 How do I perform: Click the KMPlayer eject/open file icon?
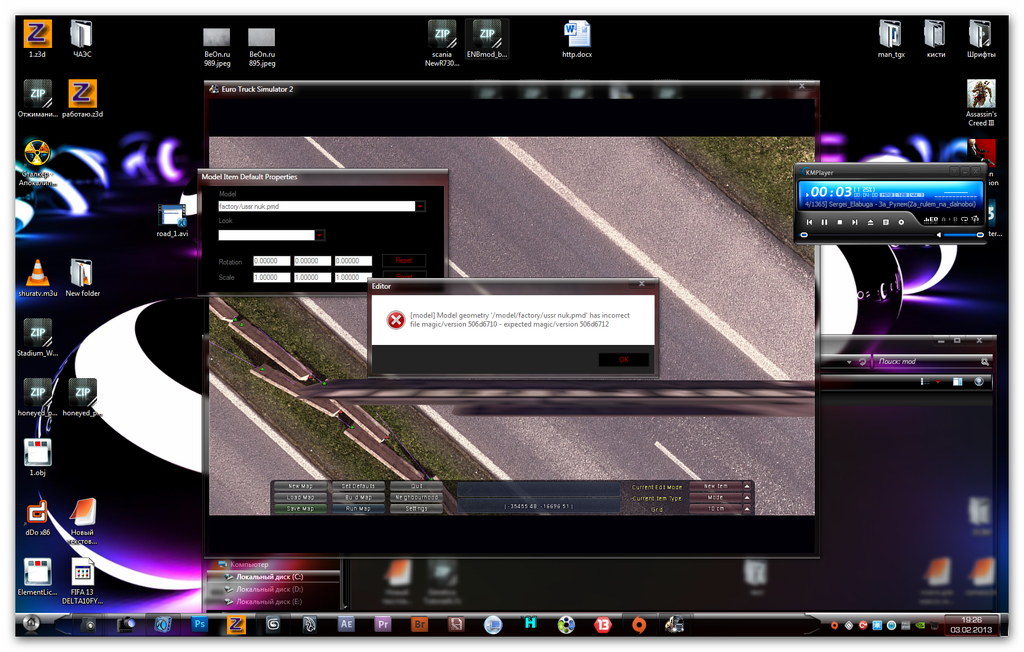tap(870, 222)
